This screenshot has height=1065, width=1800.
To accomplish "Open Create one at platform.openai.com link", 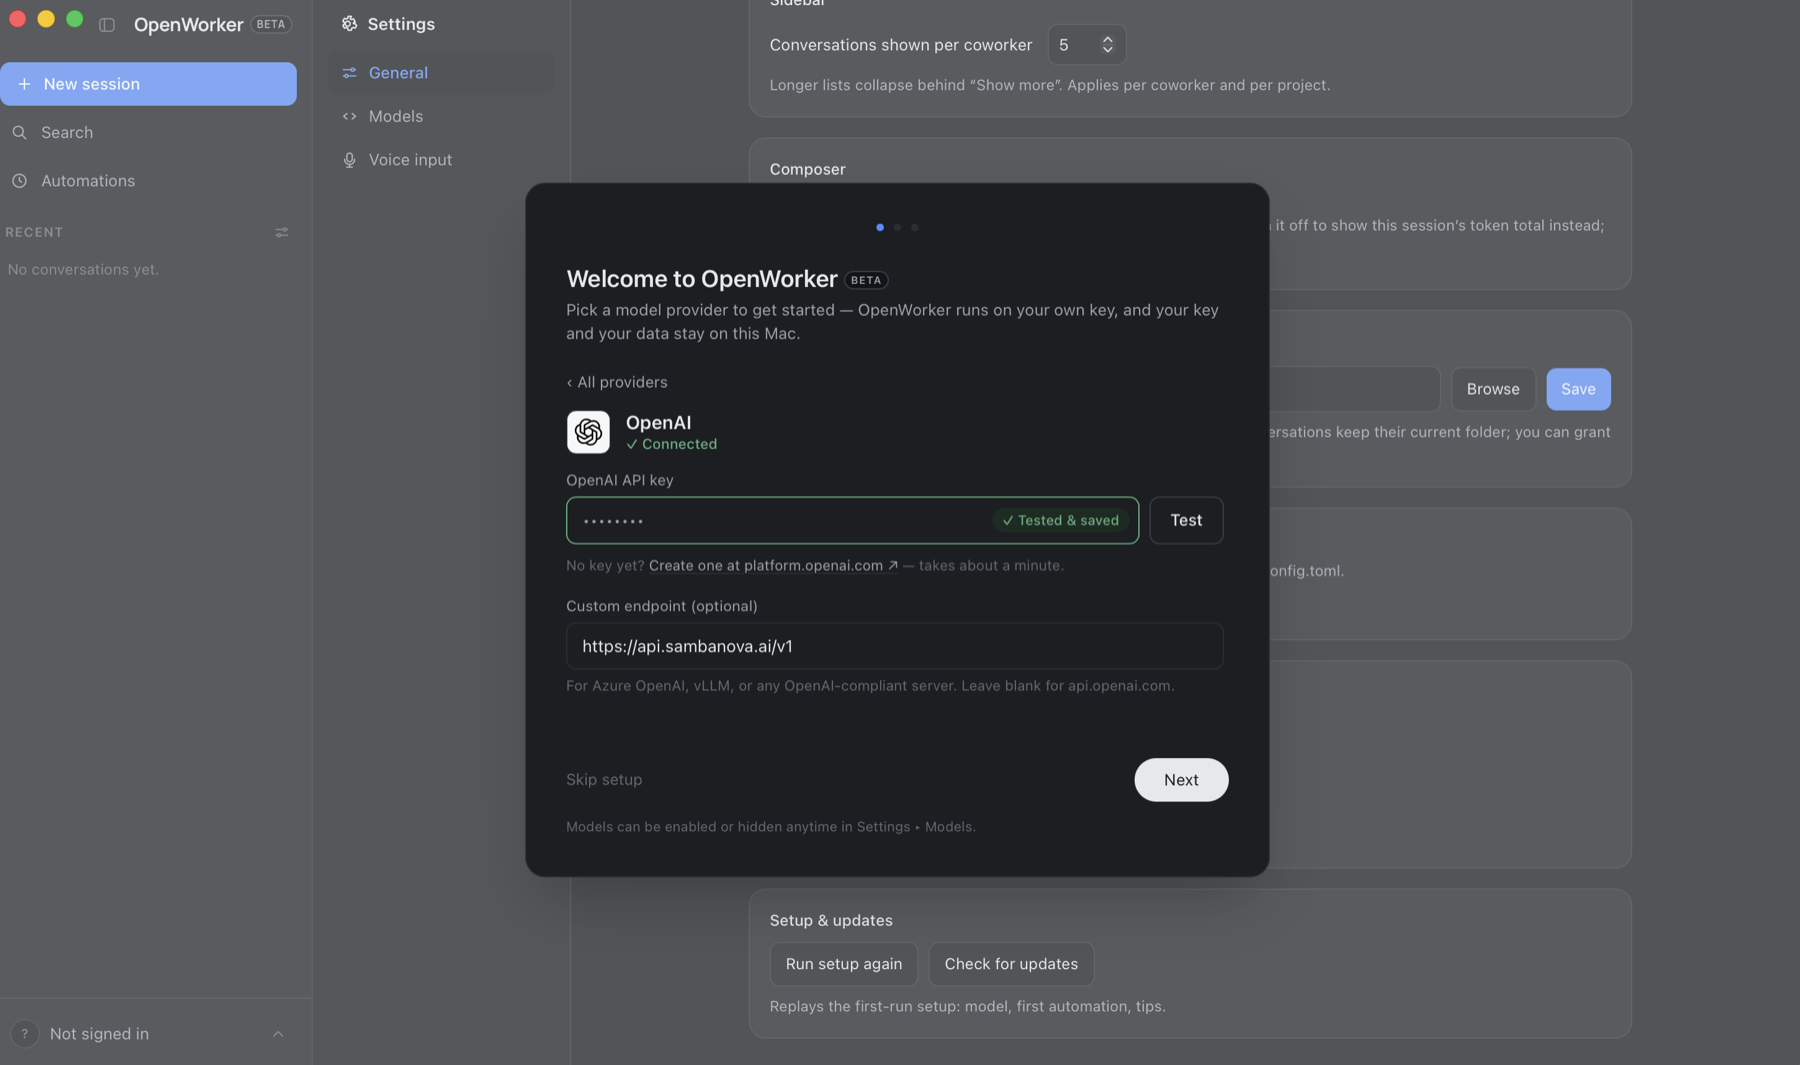I will (773, 566).
